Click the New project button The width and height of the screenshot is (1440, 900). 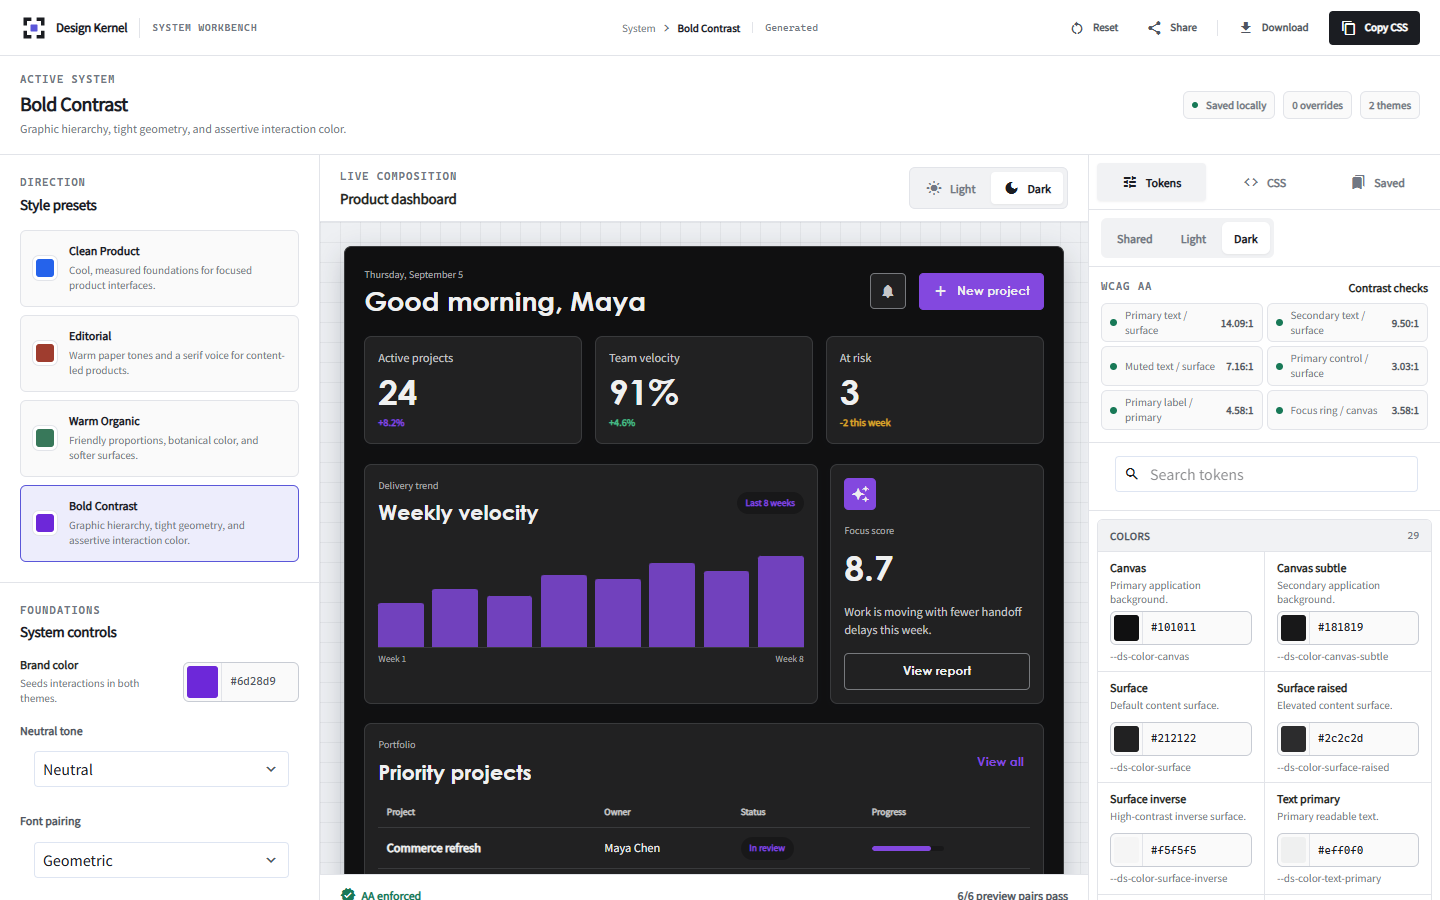pos(981,291)
